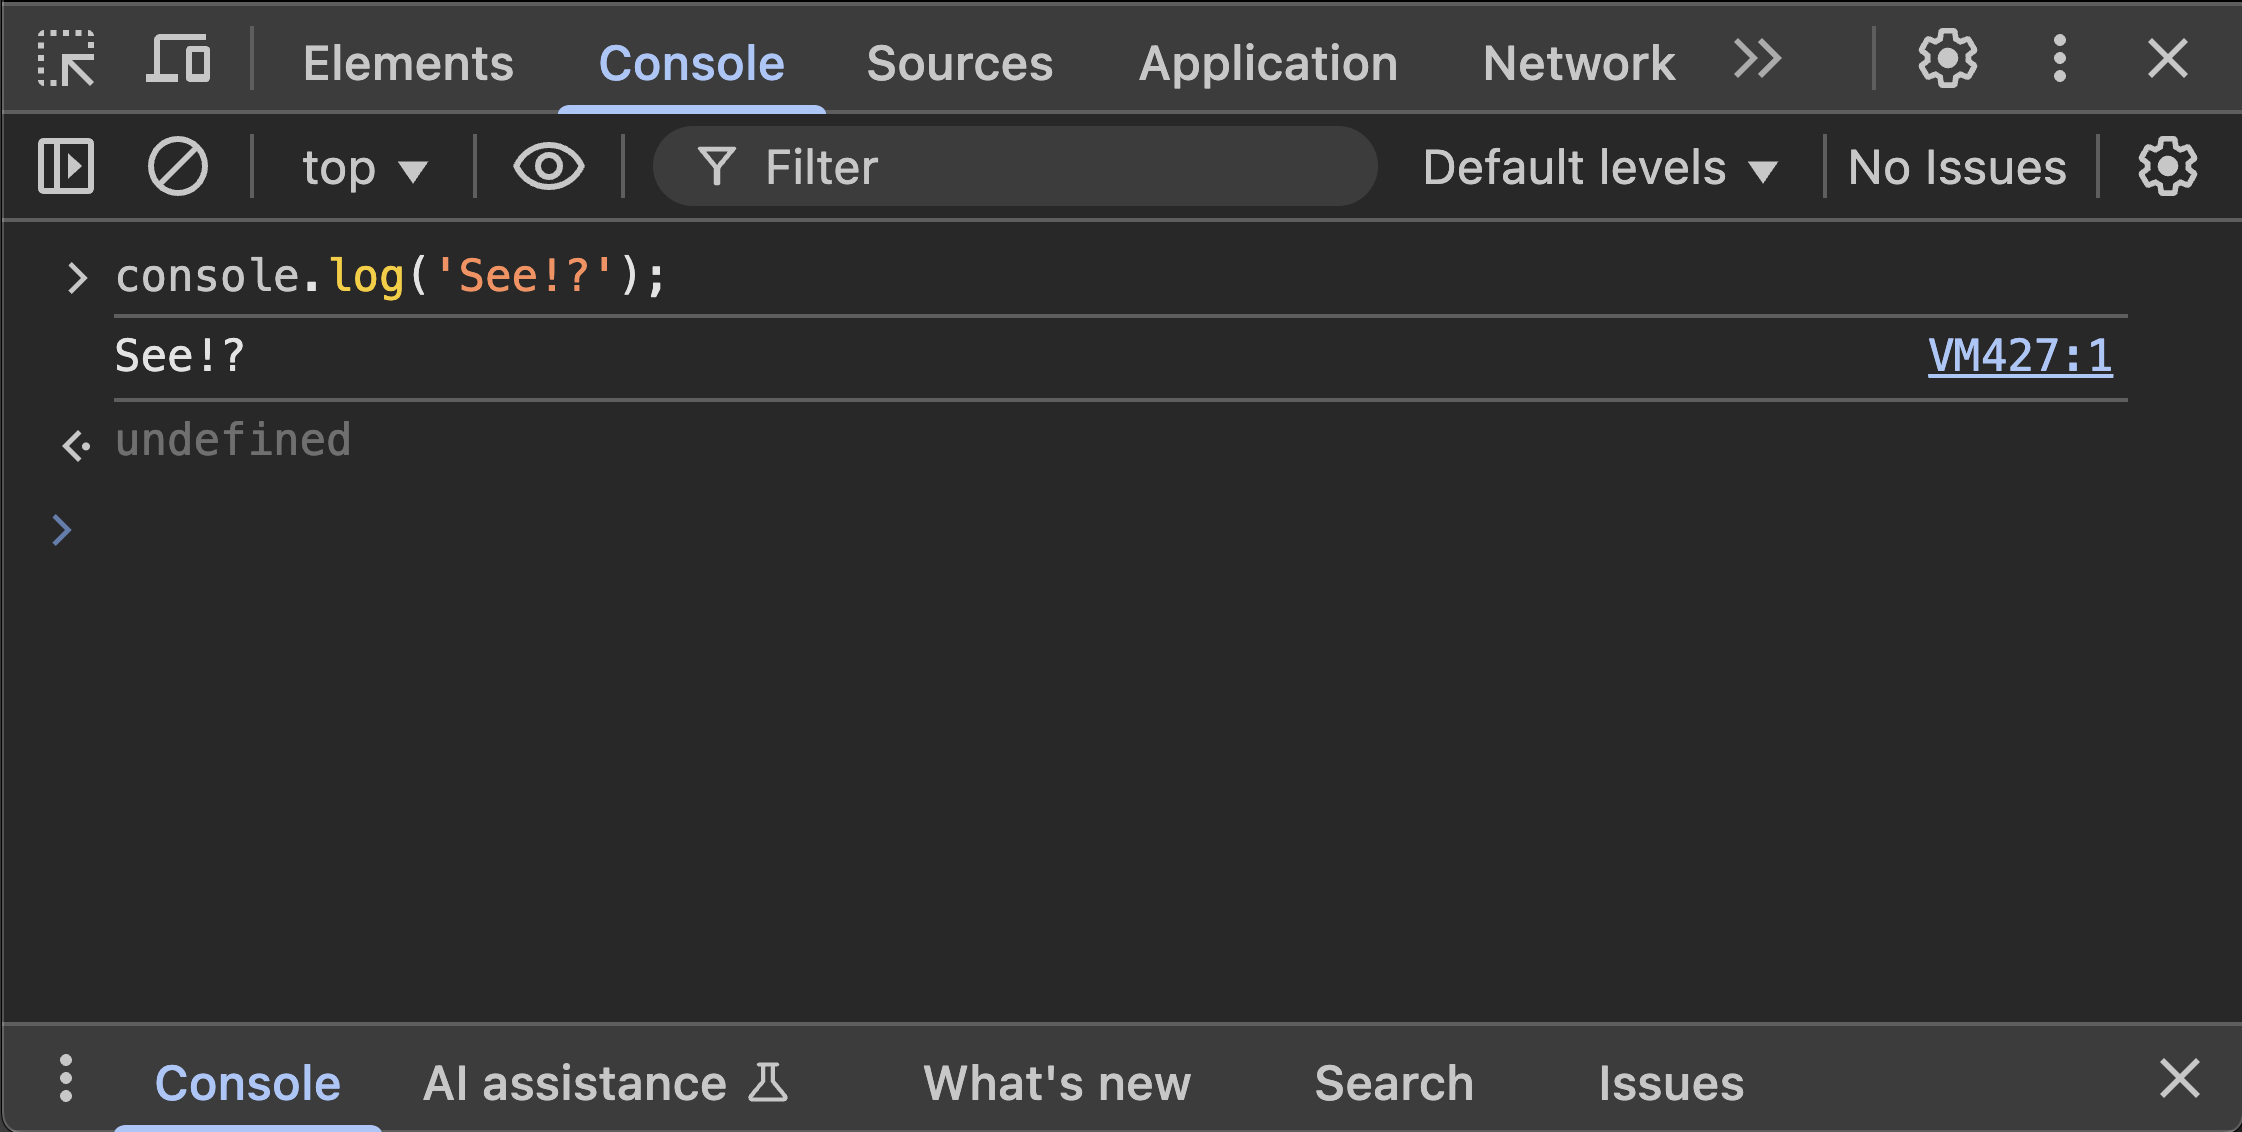Toggle the device toolbar icon
Viewport: 2242px width, 1132px height.
(179, 60)
